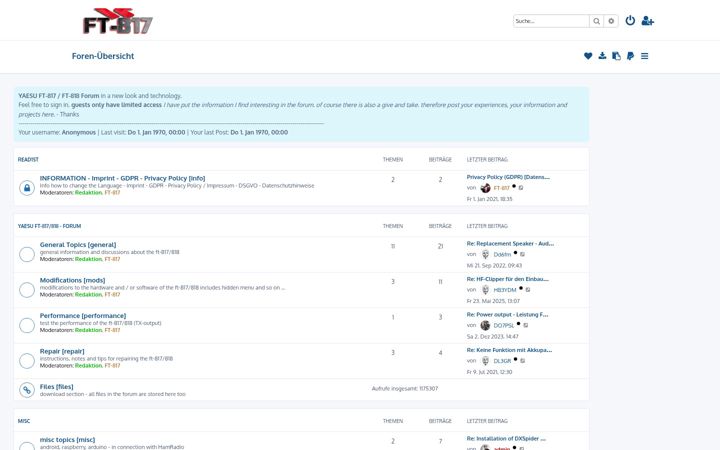View latest post icon next to DO7PSL
Viewport: 720px width, 450px height.
coord(526,325)
